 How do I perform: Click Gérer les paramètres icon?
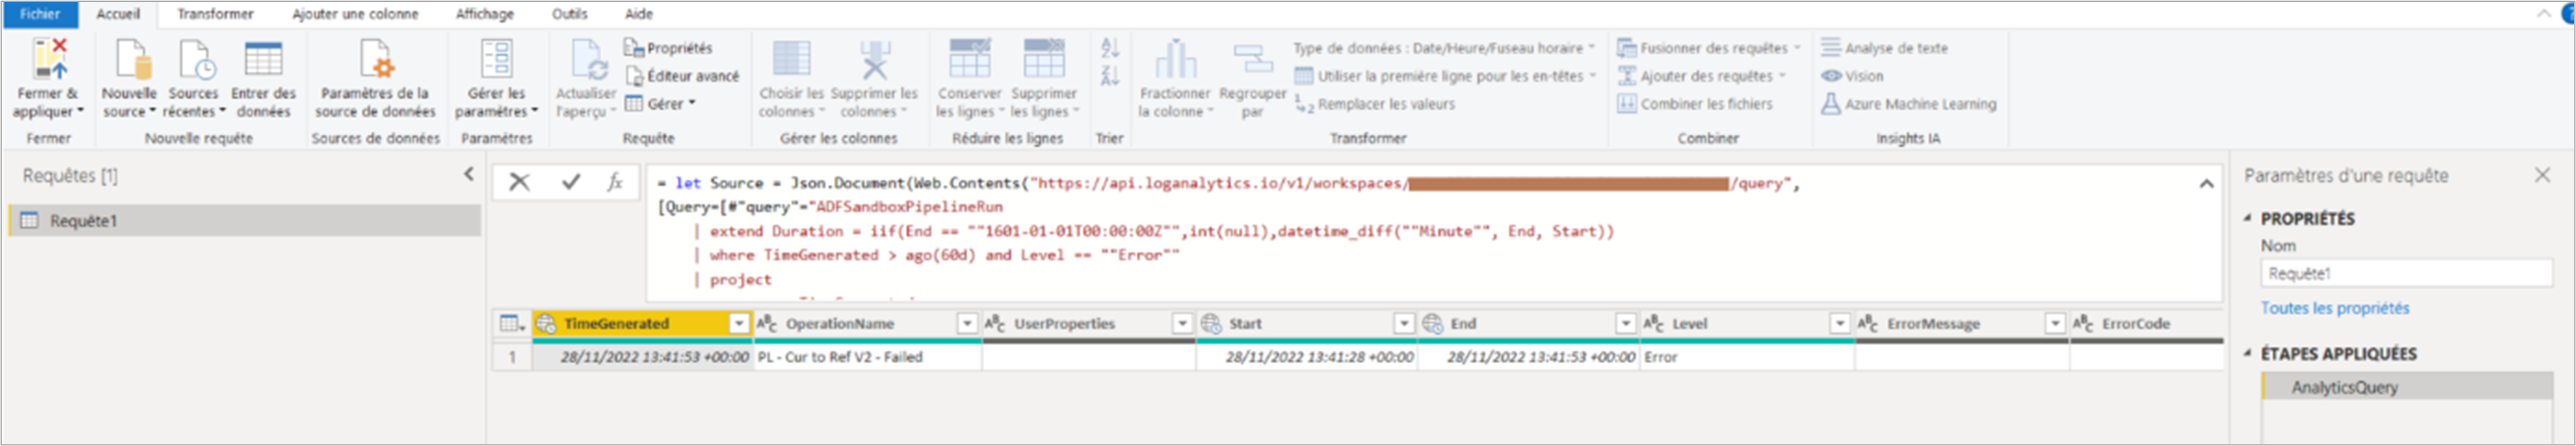497,58
